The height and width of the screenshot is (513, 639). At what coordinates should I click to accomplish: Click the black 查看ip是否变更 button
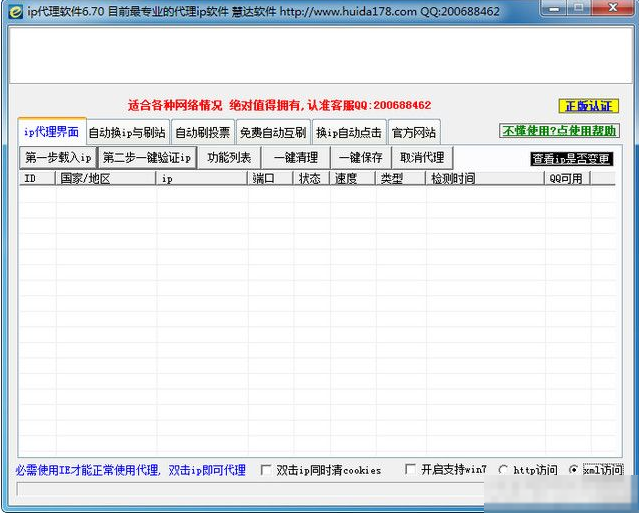tap(571, 159)
